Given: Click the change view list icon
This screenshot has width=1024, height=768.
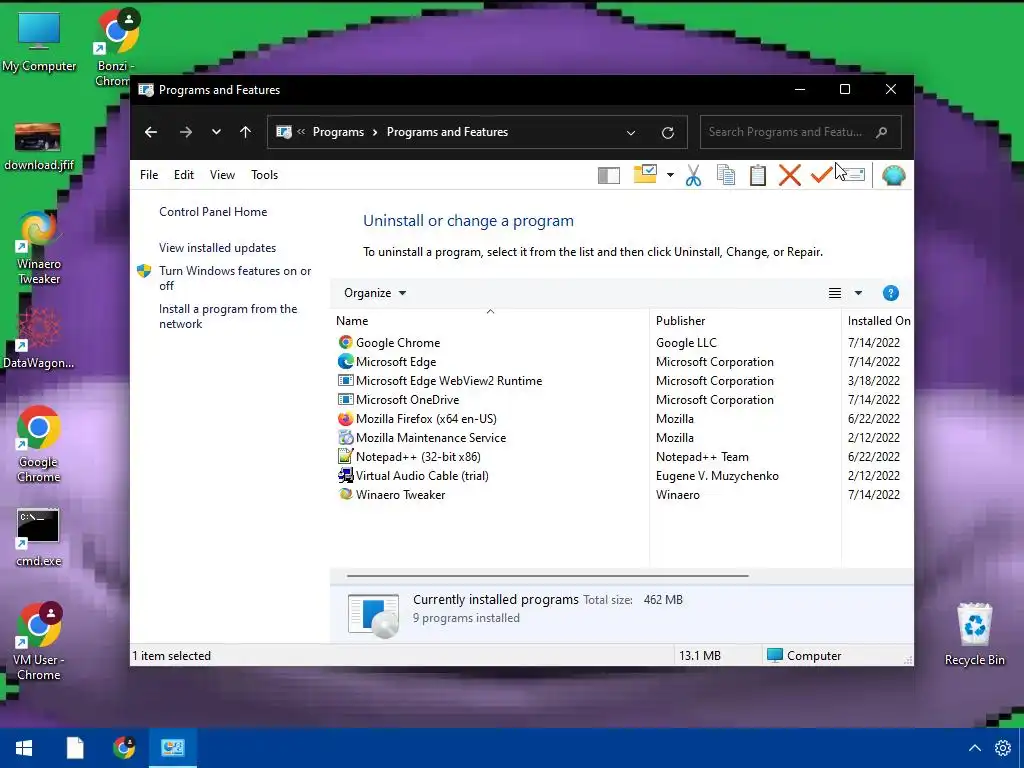Looking at the screenshot, I should pos(835,293).
